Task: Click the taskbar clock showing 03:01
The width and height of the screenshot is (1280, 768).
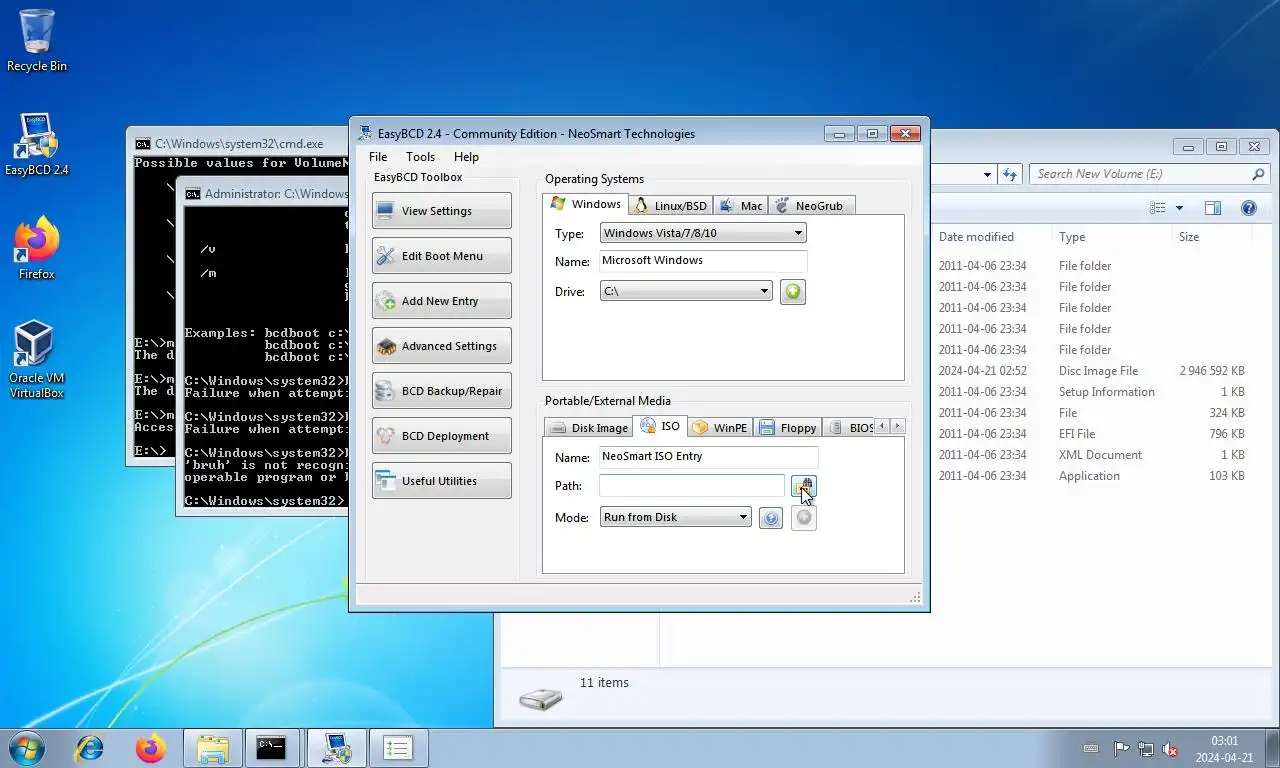Action: 1224,749
